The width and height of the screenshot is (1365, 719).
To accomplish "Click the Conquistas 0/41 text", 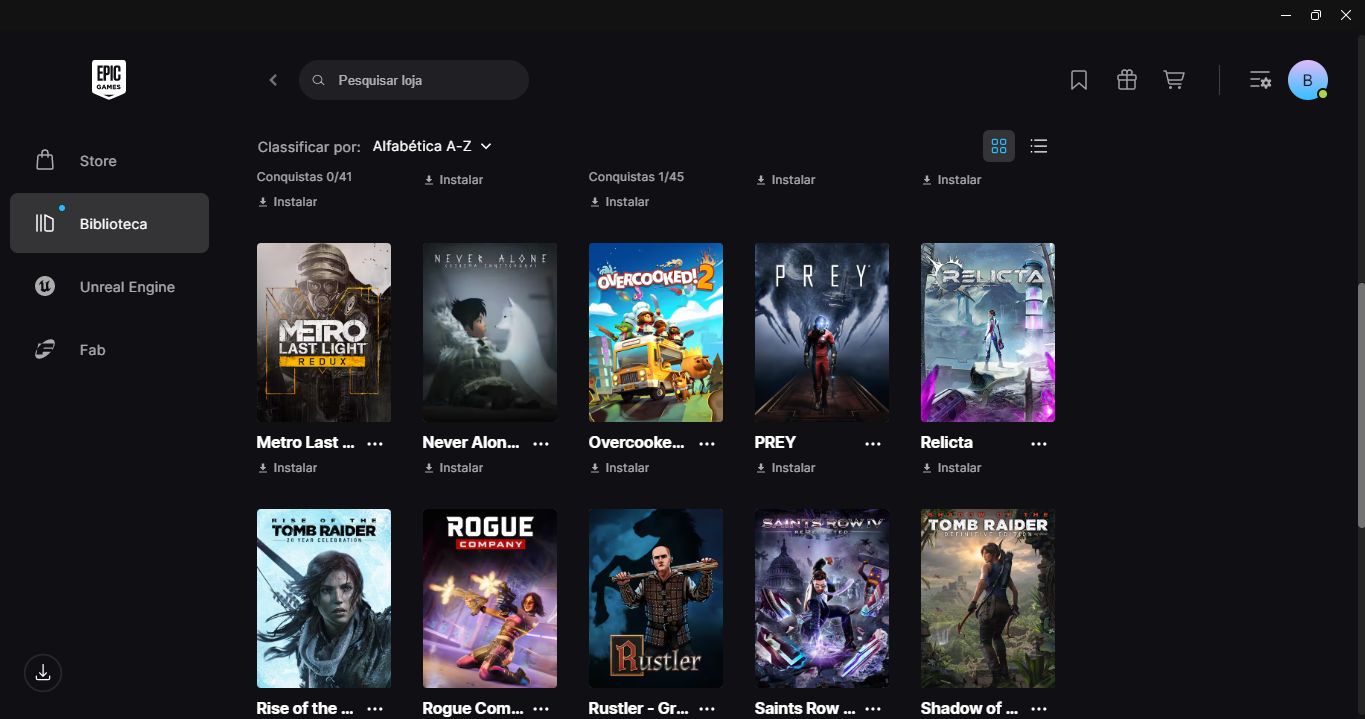I will click(304, 177).
